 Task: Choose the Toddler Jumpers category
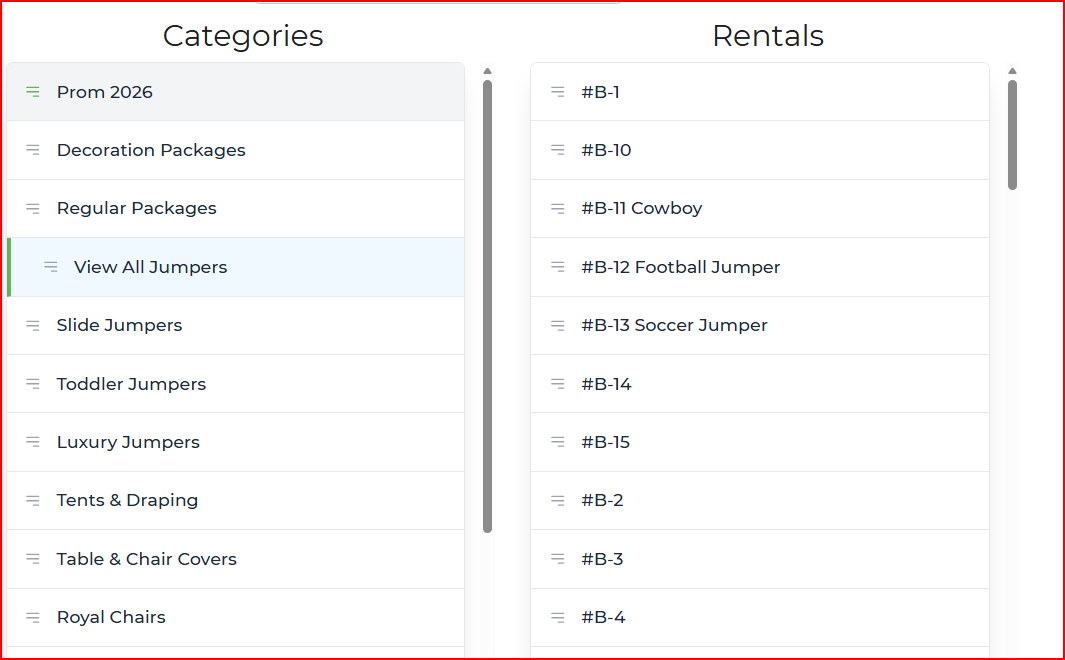pos(131,384)
